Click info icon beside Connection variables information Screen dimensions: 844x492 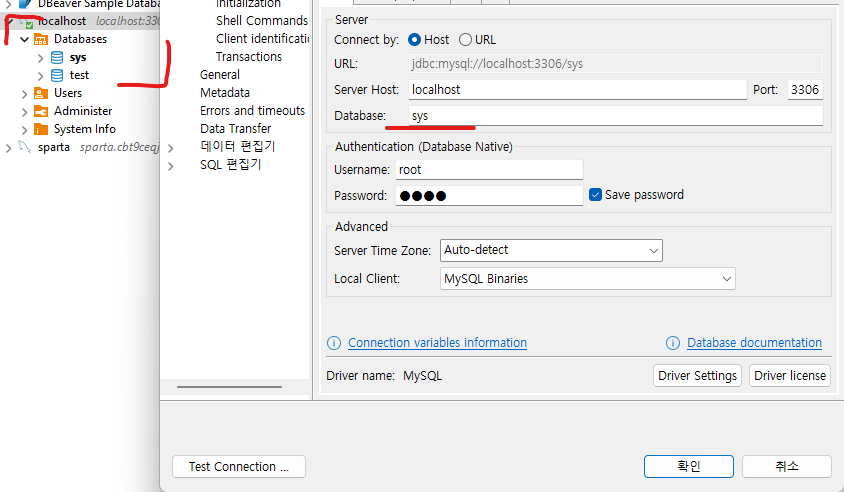tap(334, 343)
